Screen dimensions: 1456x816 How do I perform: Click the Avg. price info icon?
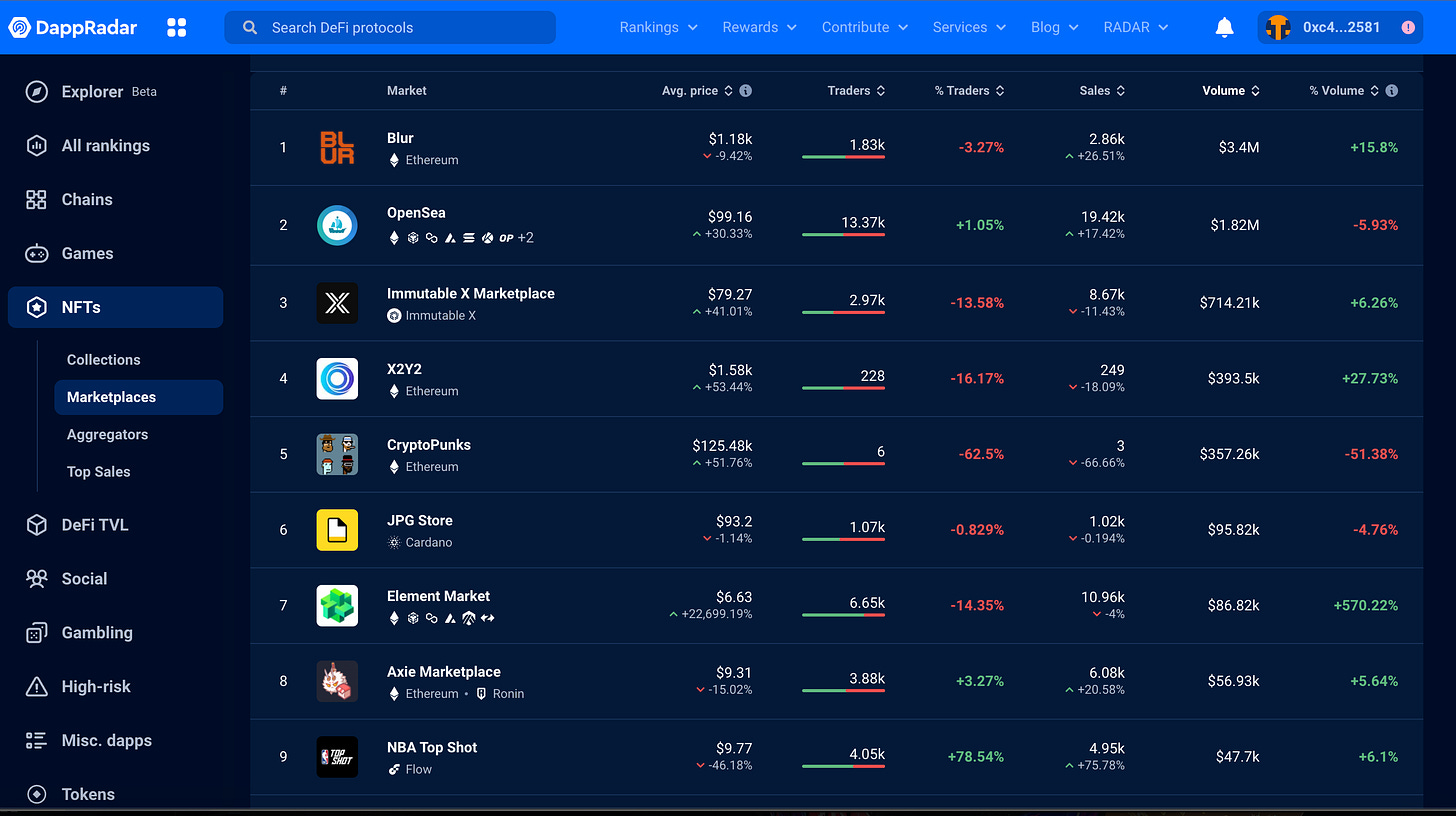746,91
